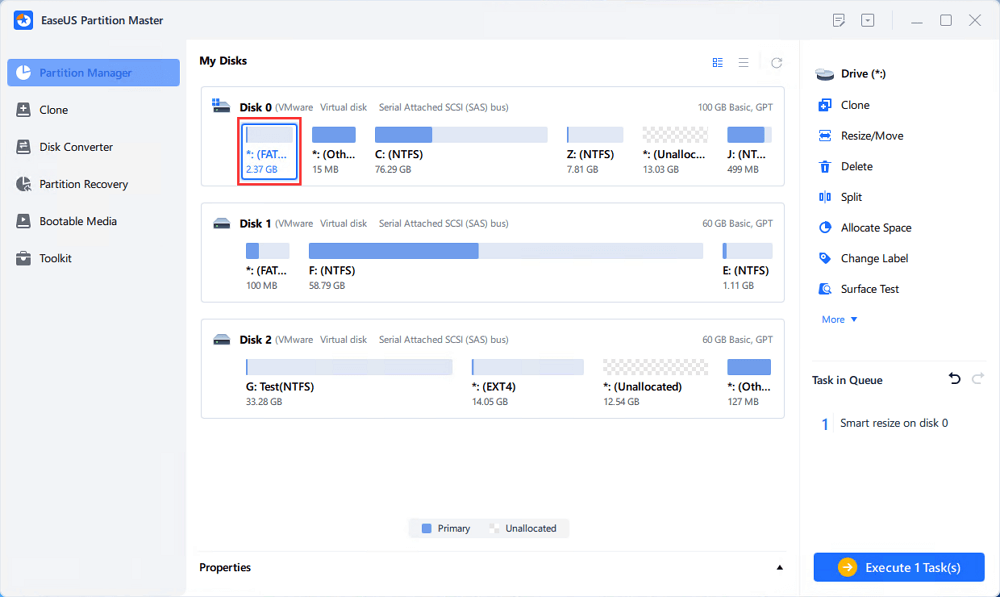This screenshot has width=1000, height=597.
Task: Select the F: (NTFS) partition
Action: click(506, 267)
